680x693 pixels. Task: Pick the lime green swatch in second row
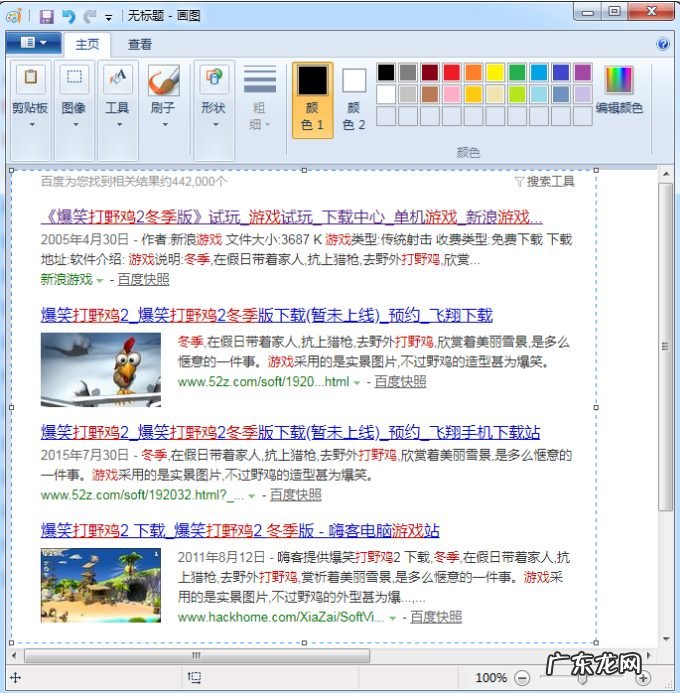click(517, 94)
